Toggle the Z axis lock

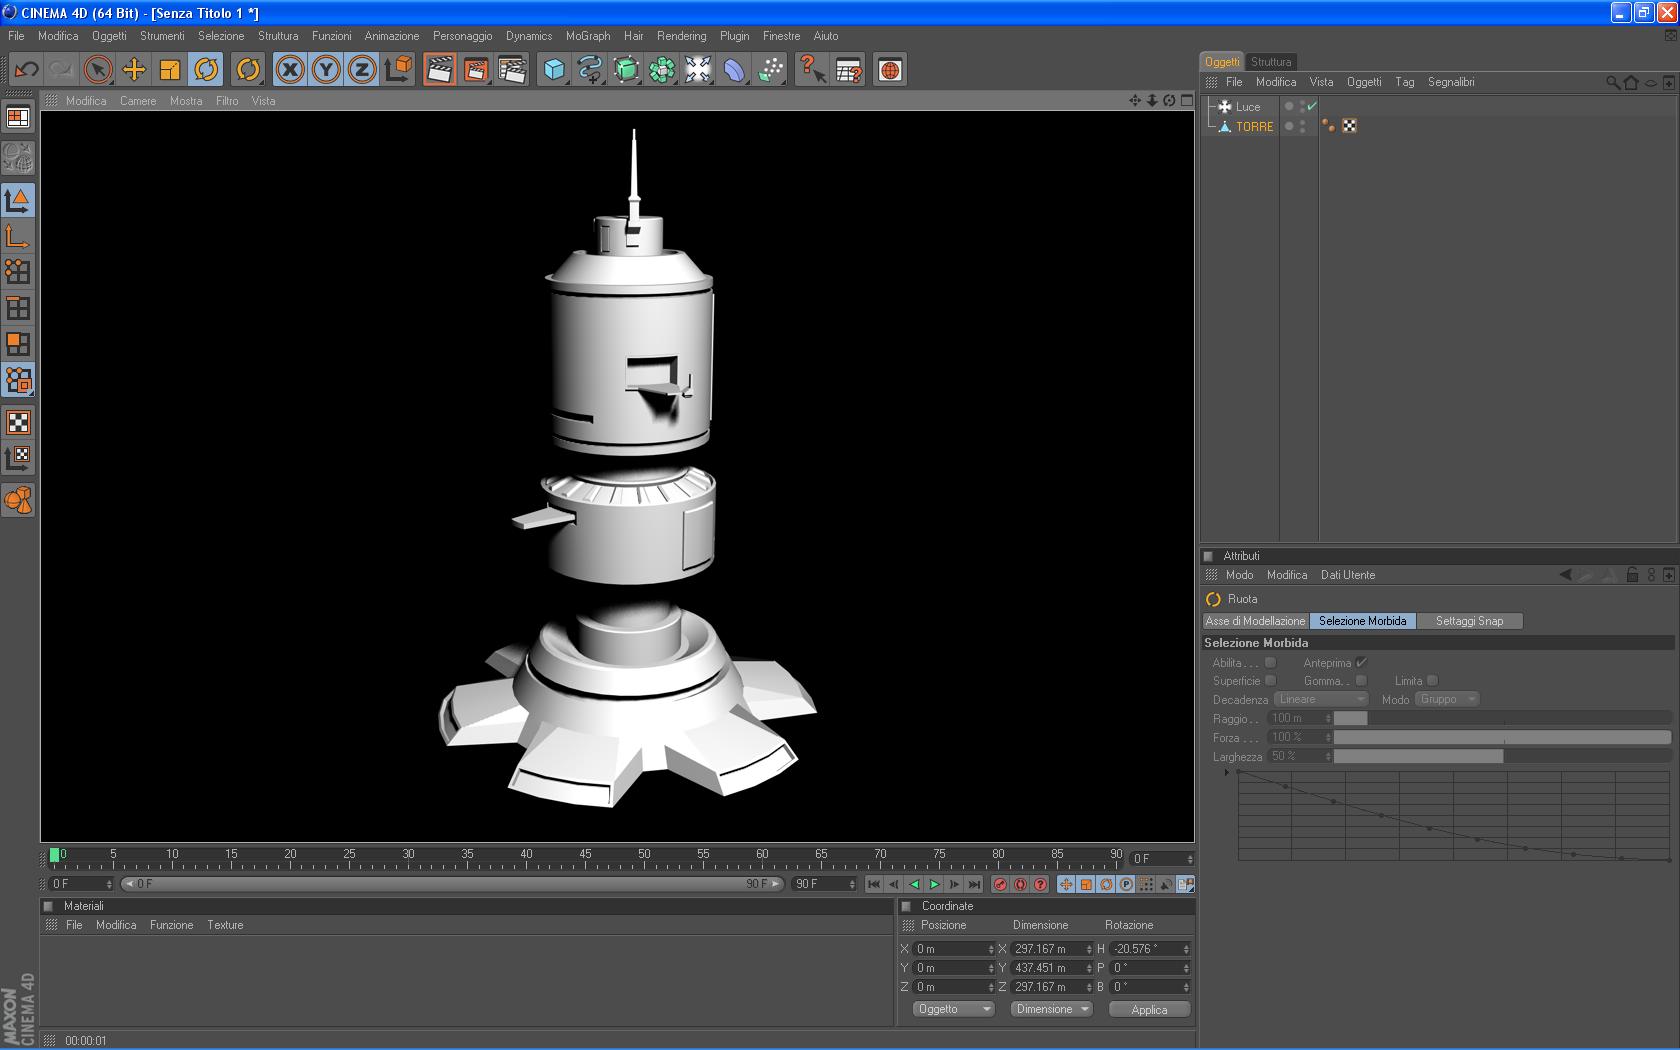(362, 70)
